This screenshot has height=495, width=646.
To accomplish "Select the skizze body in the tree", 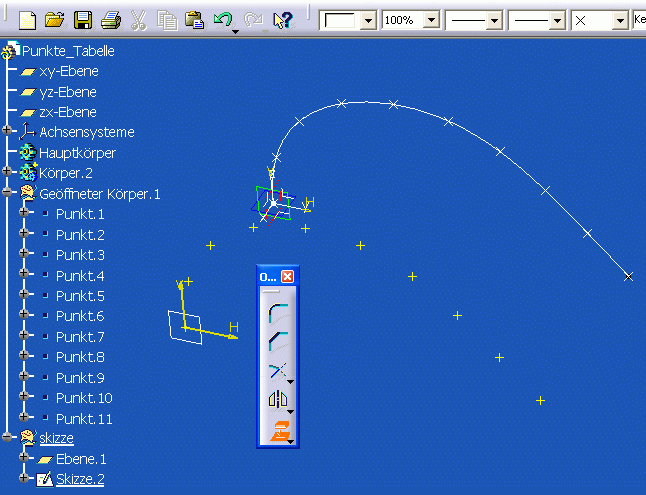I will (x=56, y=438).
